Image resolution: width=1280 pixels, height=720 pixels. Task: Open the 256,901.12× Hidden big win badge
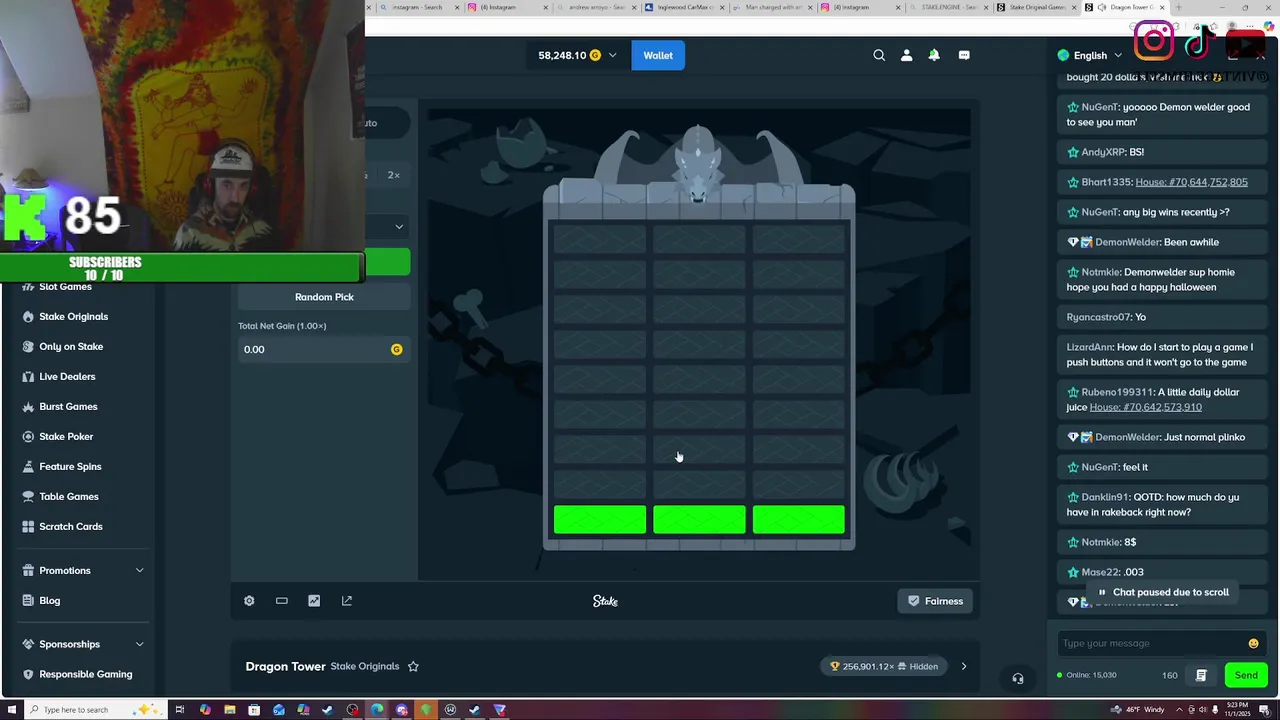click(x=884, y=666)
